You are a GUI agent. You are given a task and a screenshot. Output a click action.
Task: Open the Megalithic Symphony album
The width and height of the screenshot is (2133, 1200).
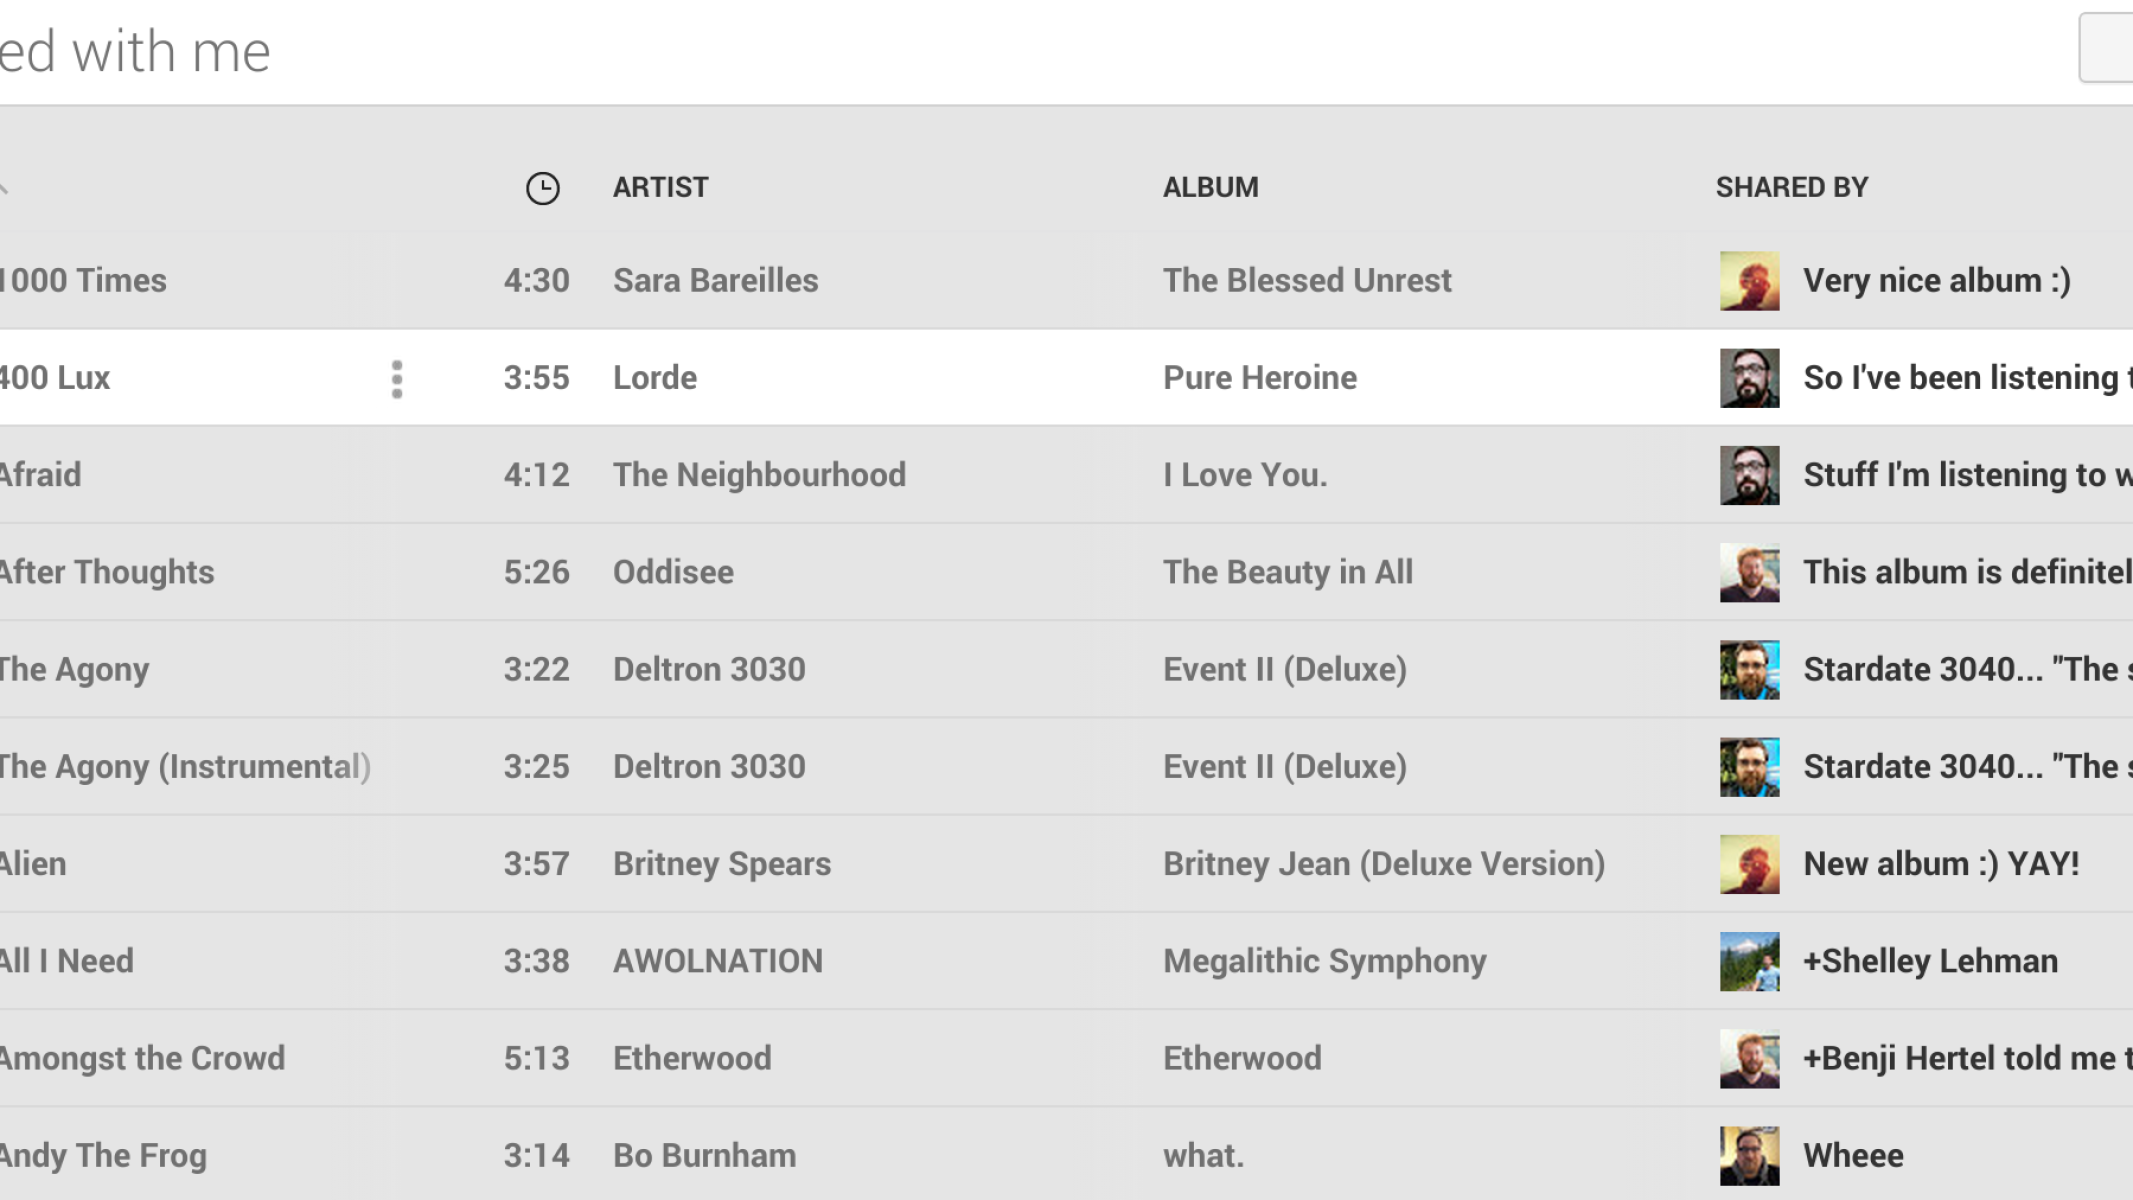click(x=1324, y=962)
